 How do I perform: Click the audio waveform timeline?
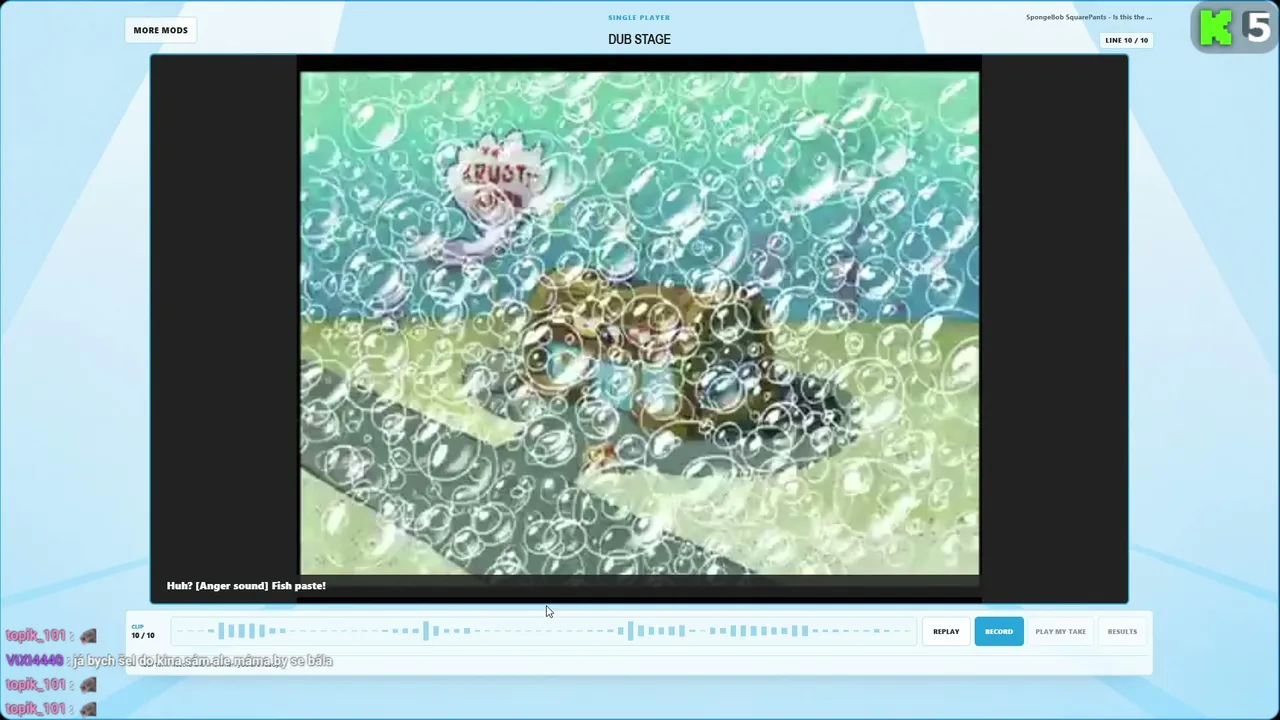click(542, 631)
